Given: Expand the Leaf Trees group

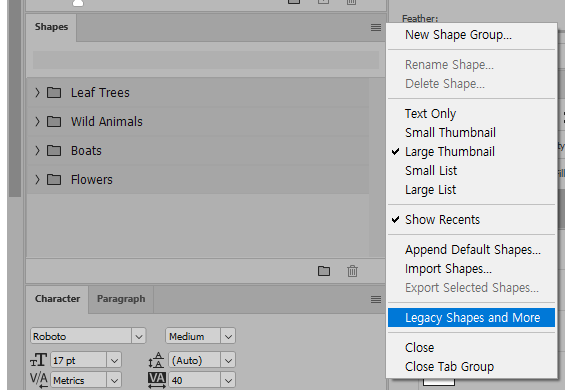Looking at the screenshot, I should click(x=37, y=93).
